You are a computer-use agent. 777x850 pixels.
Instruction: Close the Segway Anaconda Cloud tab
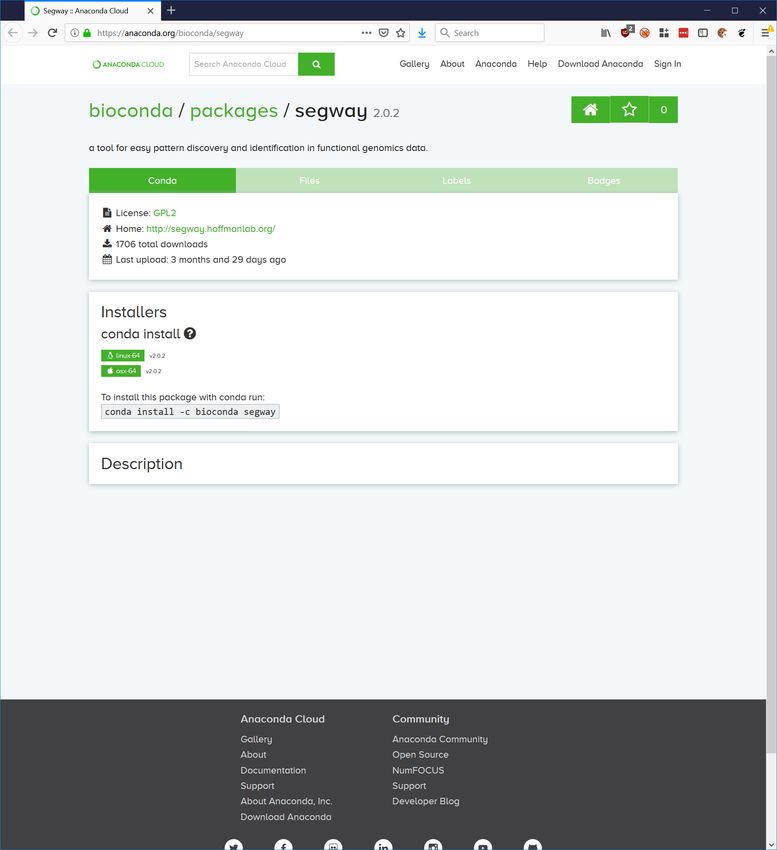tap(150, 10)
